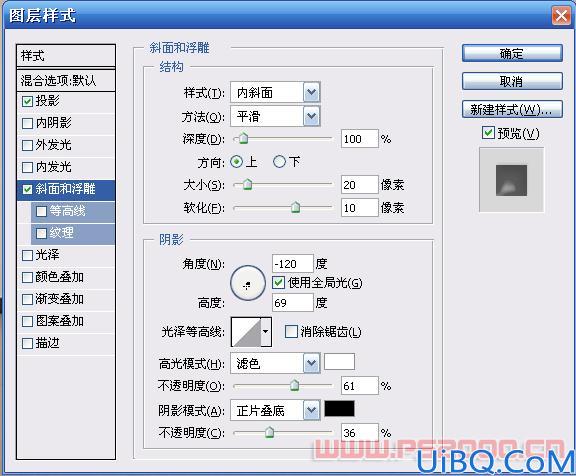Viewport: 576px width, 476px height.
Task: Click the 新建样式 button
Action: click(x=512, y=109)
